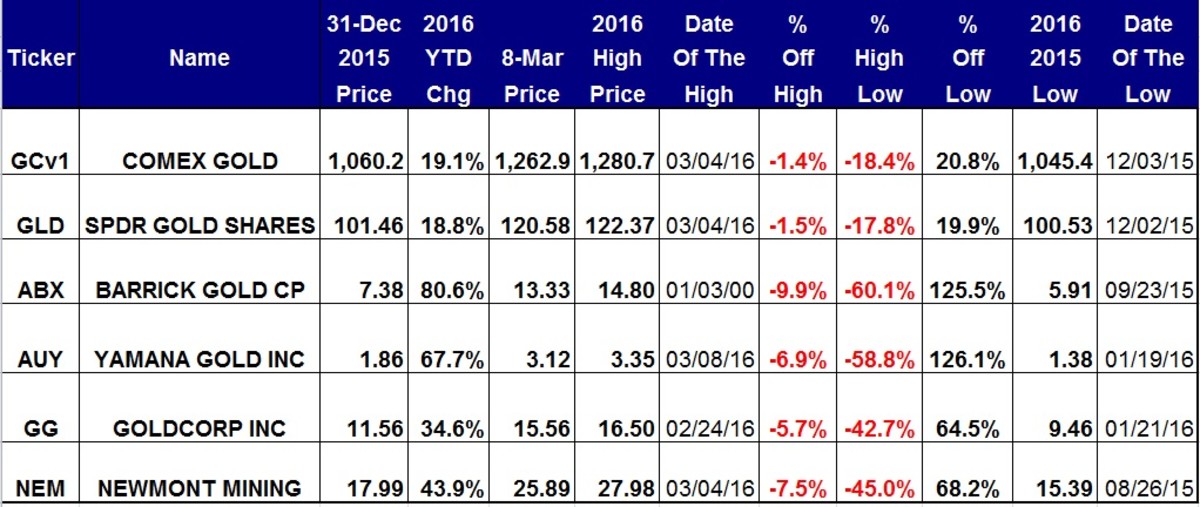Select the COMEX GOLD name cell

point(199,162)
